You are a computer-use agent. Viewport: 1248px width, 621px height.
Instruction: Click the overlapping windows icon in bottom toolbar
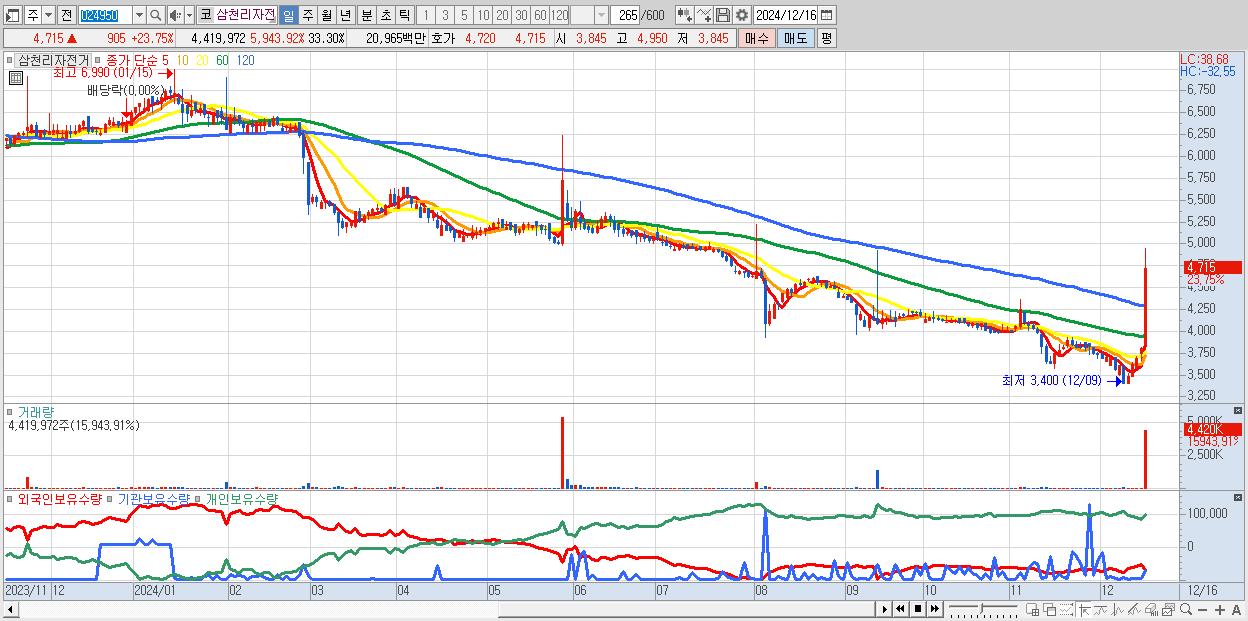tap(1050, 609)
